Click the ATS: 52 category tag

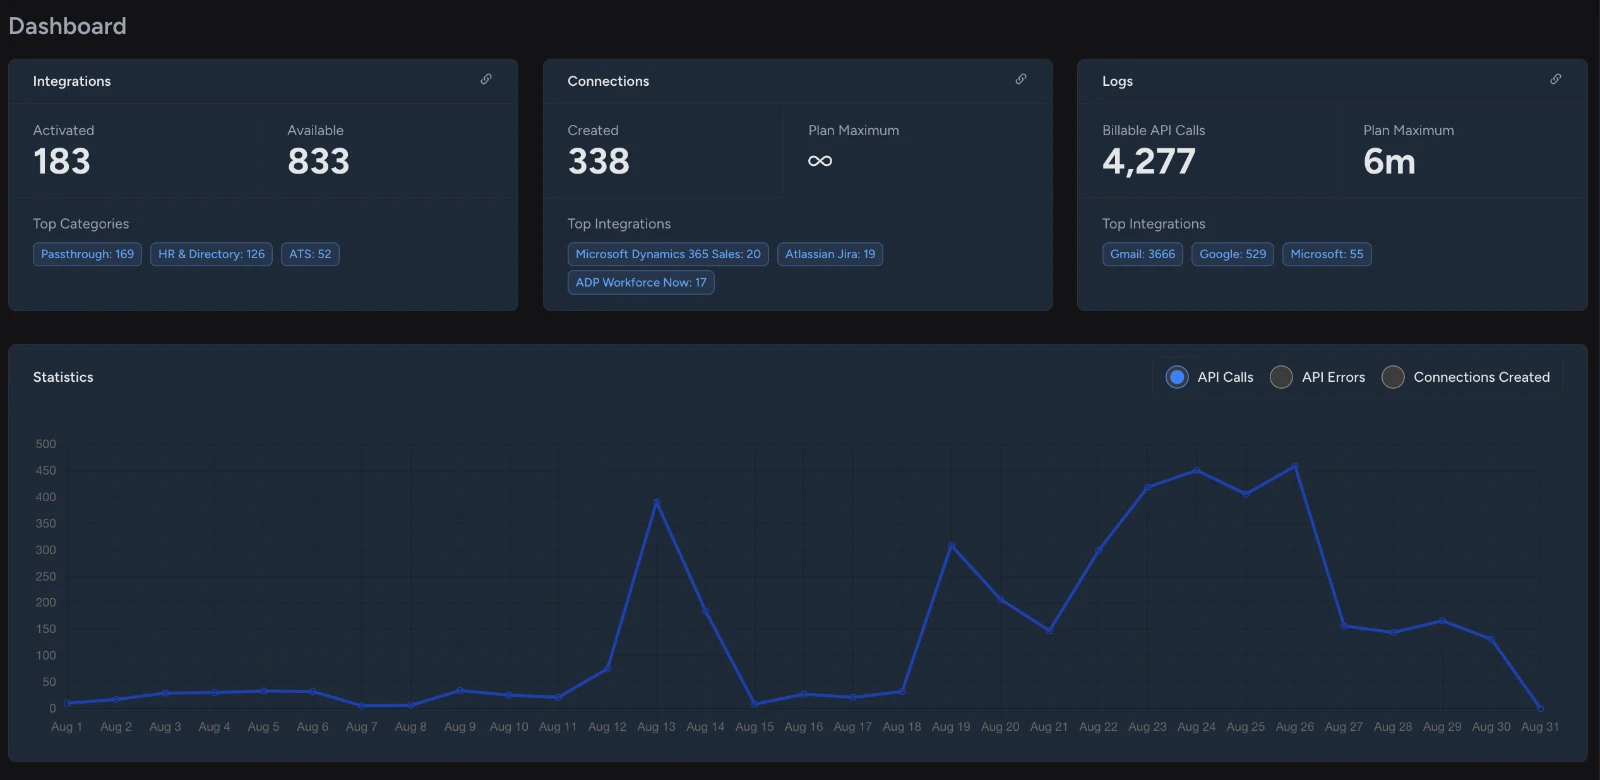pyautogui.click(x=310, y=254)
